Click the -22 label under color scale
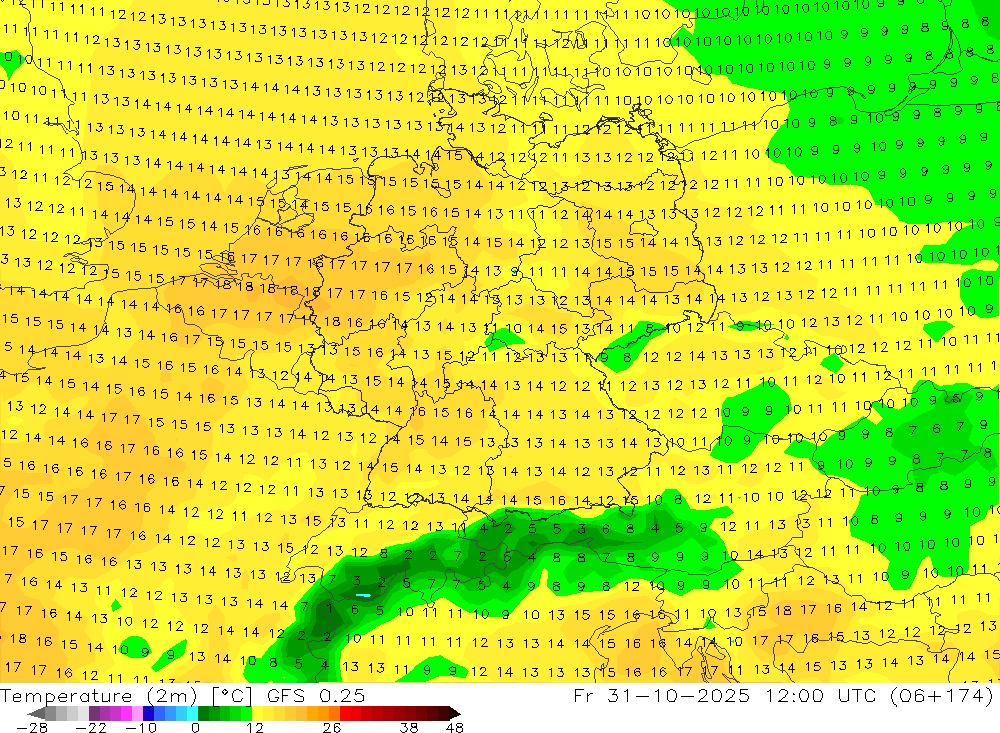Screen dimensions: 1000x733 (x=91, y=728)
